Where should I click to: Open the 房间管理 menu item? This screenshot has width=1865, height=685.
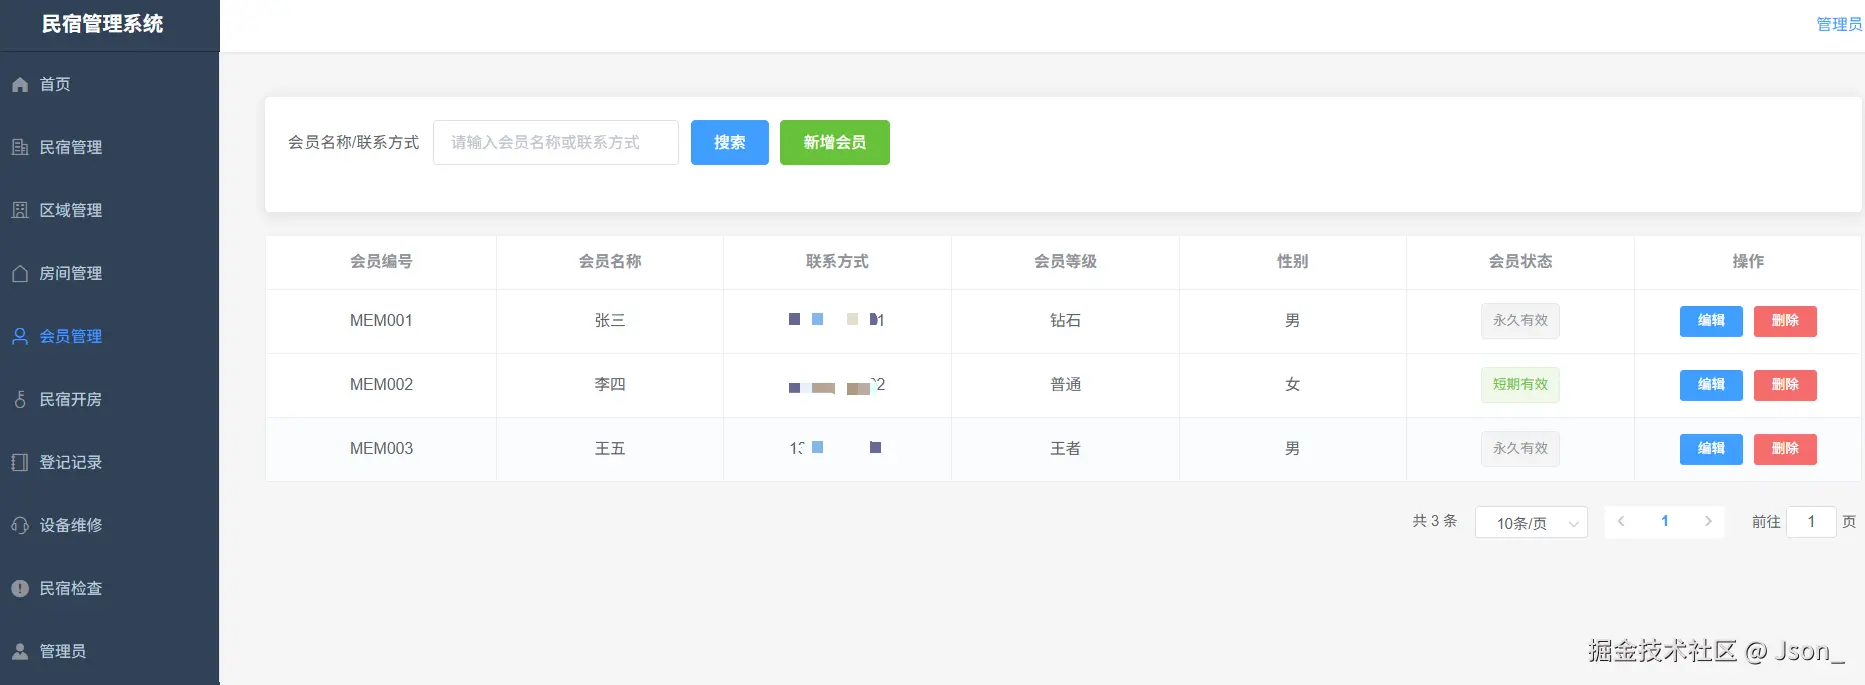coord(109,274)
